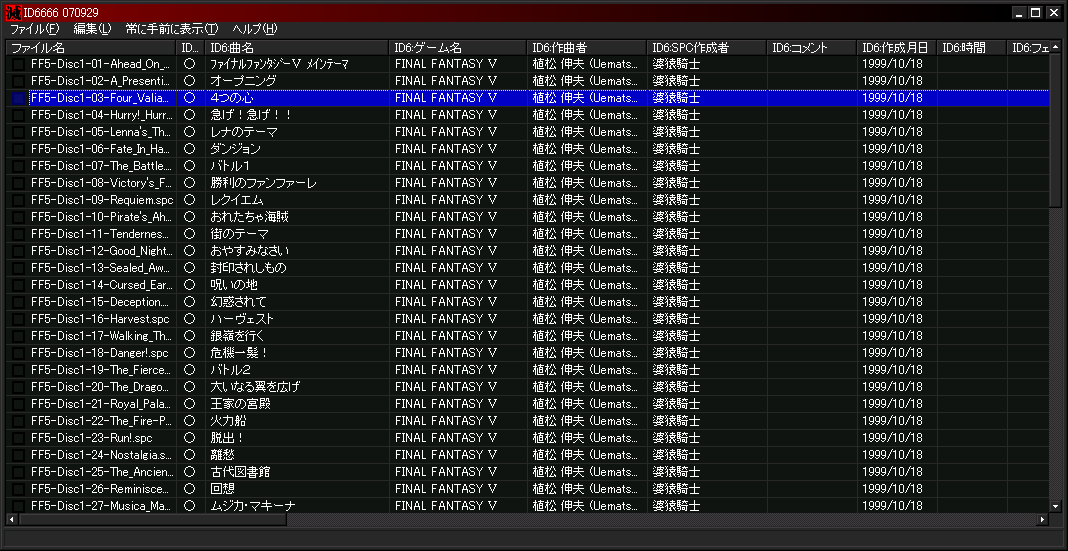Click the vertical scrollbar down arrow
The height and width of the screenshot is (551, 1068).
pos(1056,506)
